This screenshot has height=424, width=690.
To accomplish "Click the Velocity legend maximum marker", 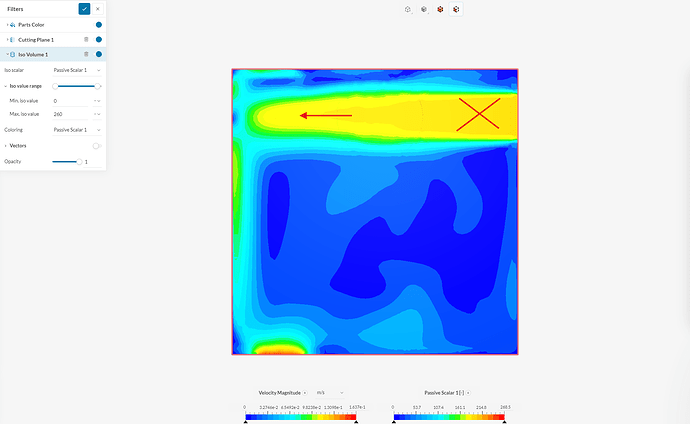I will (x=356, y=422).
